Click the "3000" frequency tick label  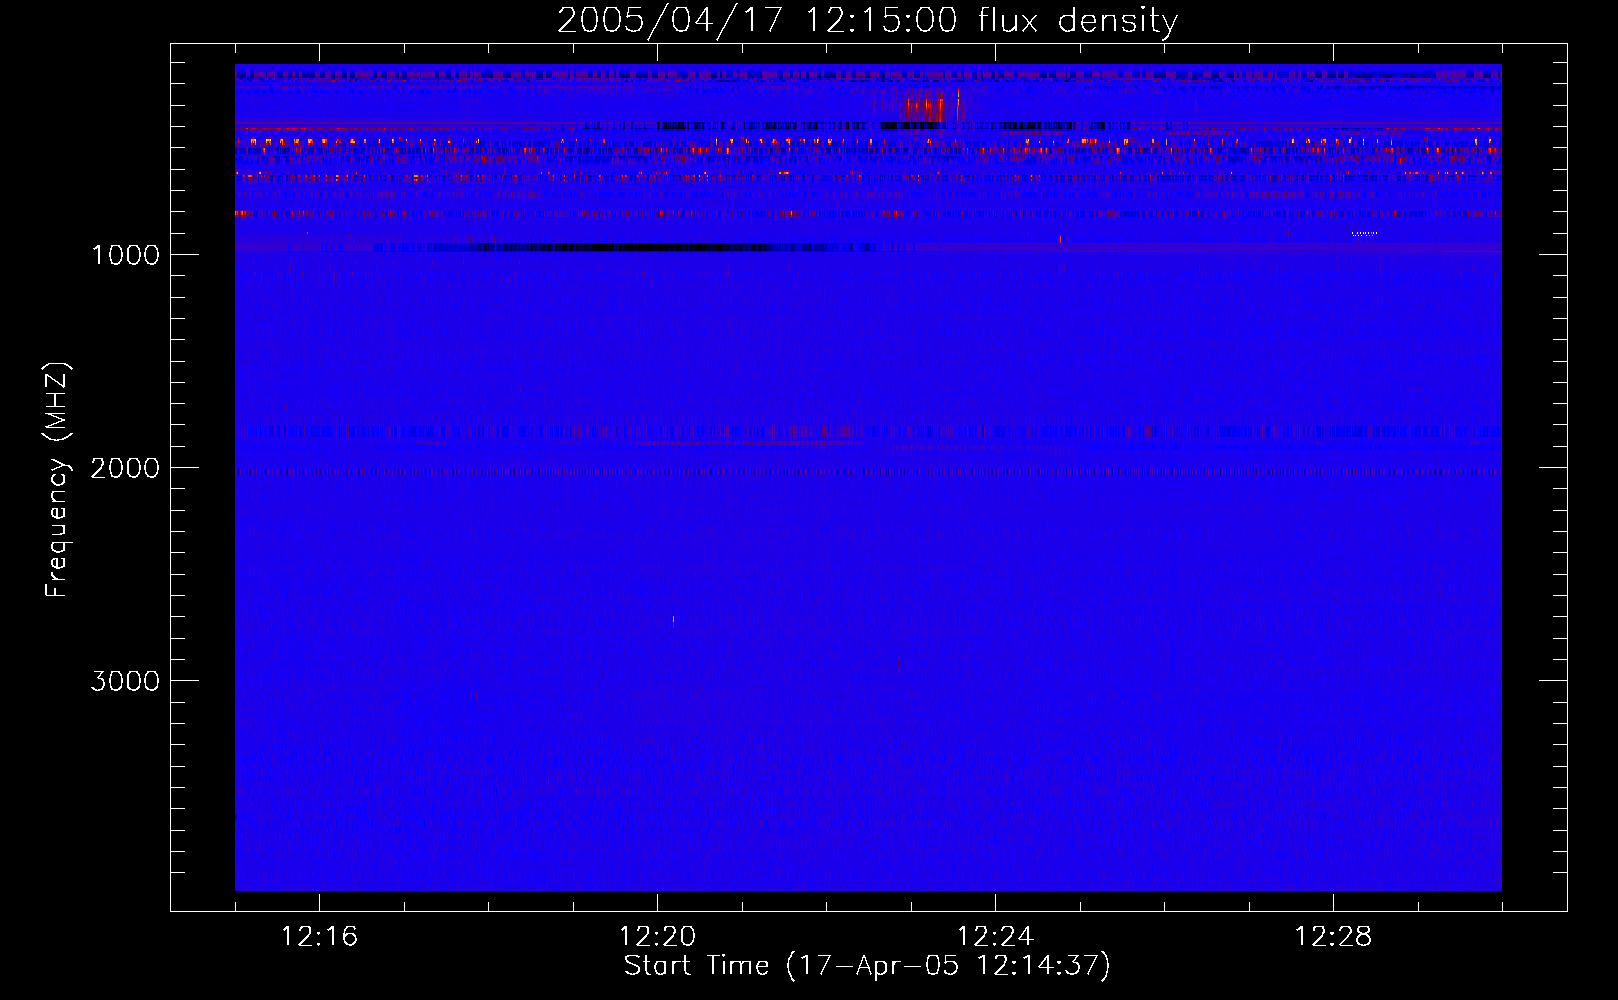[x=125, y=681]
